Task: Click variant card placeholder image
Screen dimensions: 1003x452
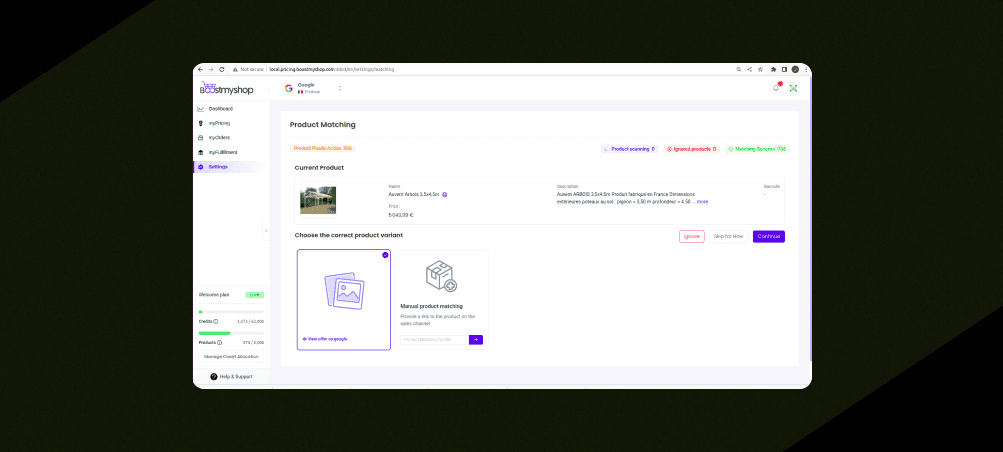Action: pos(344,290)
